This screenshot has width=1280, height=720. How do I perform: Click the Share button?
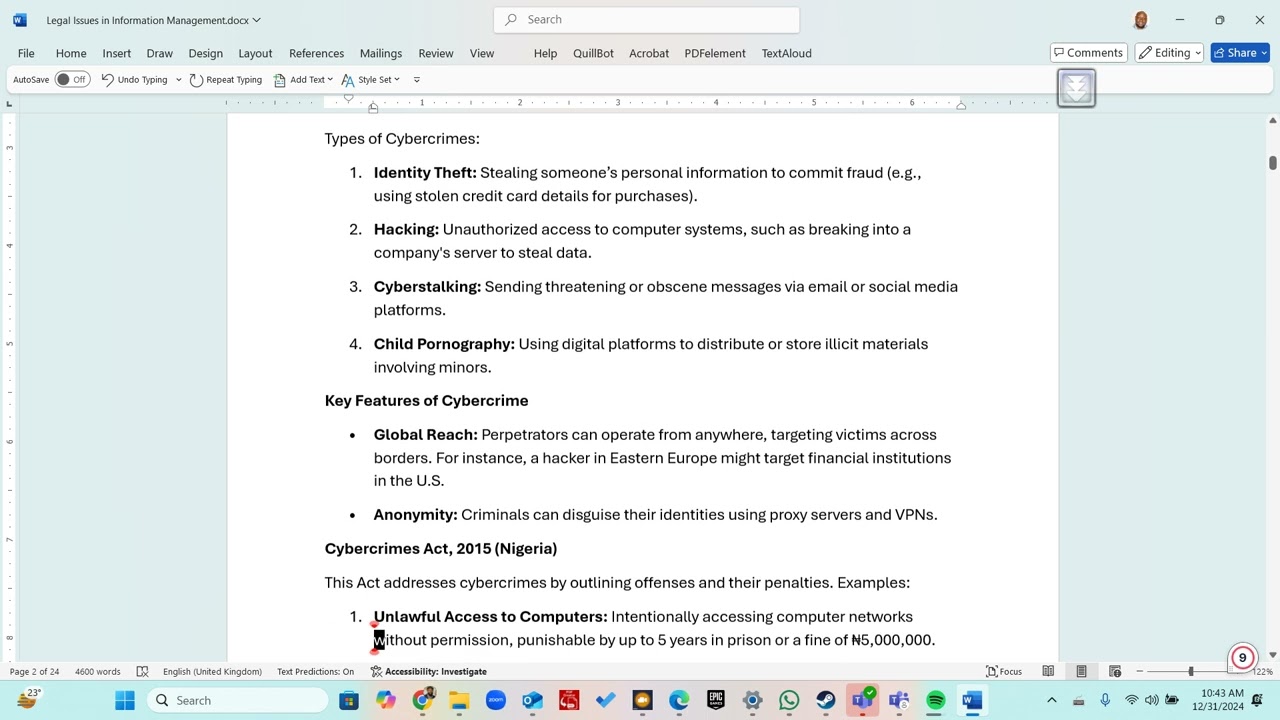(x=1240, y=53)
